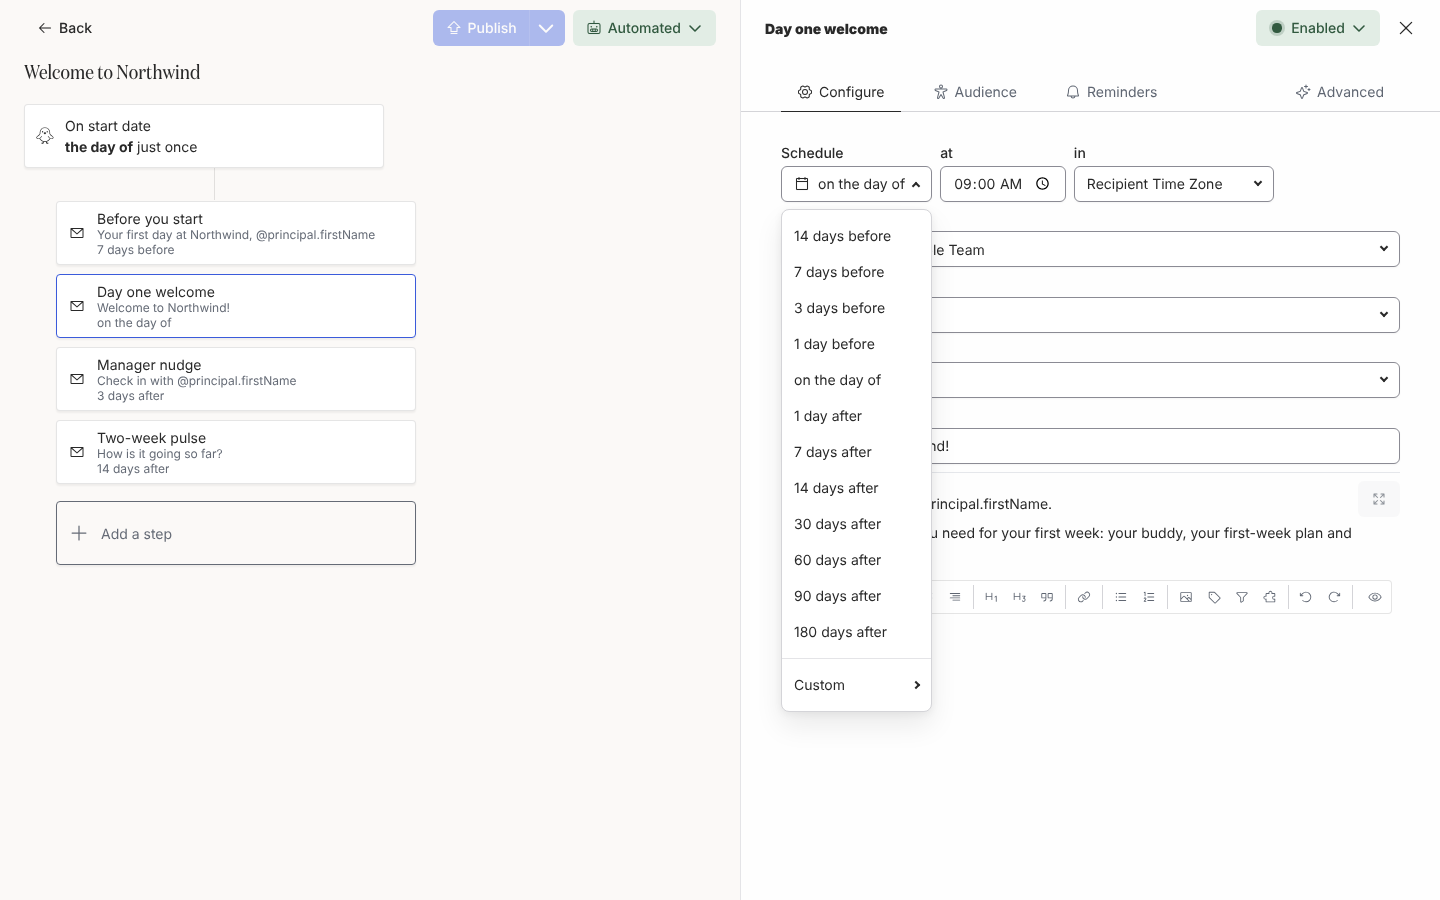
Task: Apply Heading 1 formatting from the editor toolbar
Action: [x=991, y=597]
